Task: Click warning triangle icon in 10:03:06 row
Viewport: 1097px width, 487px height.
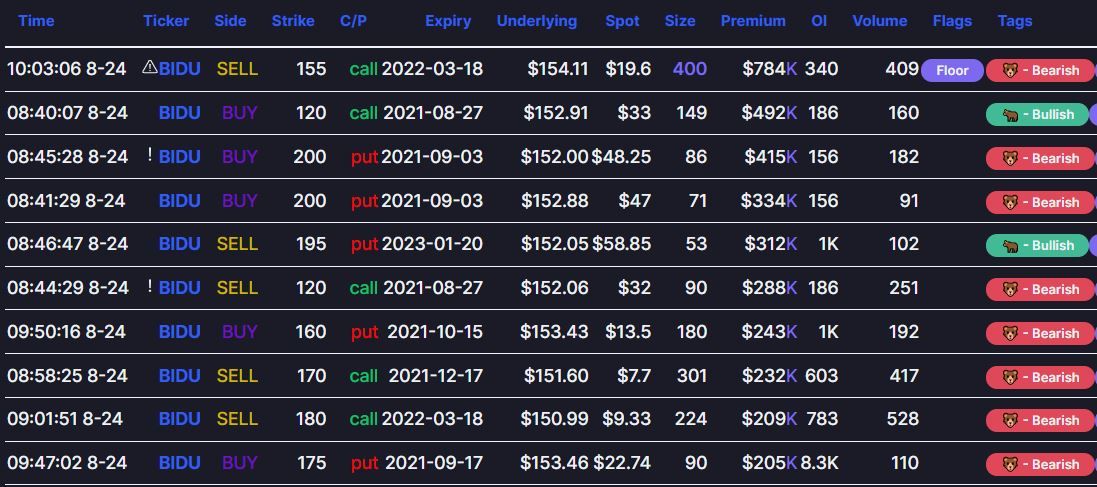Action: point(149,67)
